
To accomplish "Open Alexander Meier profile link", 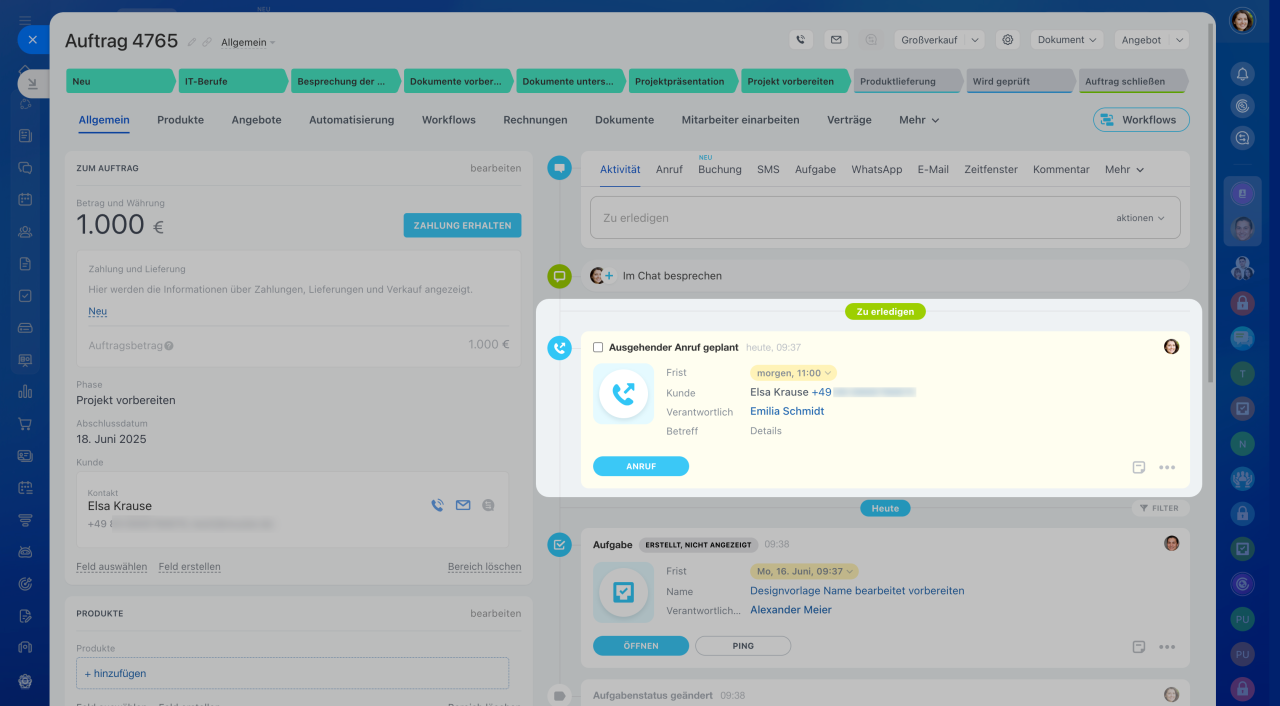I will point(791,610).
